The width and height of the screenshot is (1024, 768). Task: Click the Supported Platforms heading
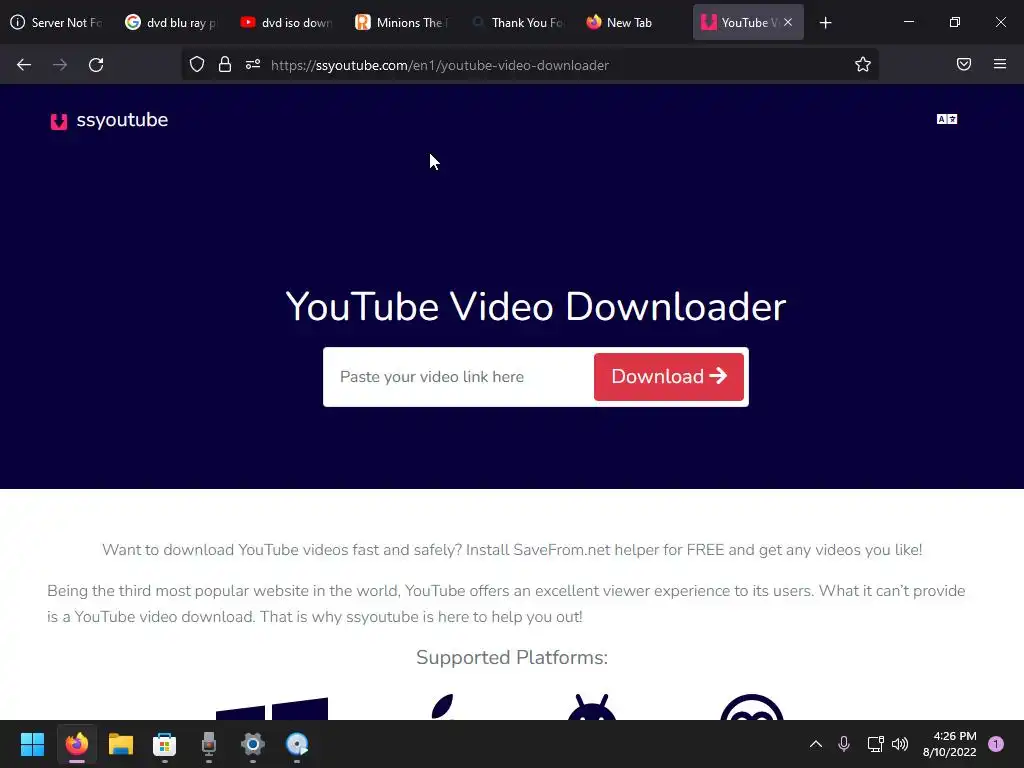point(512,657)
